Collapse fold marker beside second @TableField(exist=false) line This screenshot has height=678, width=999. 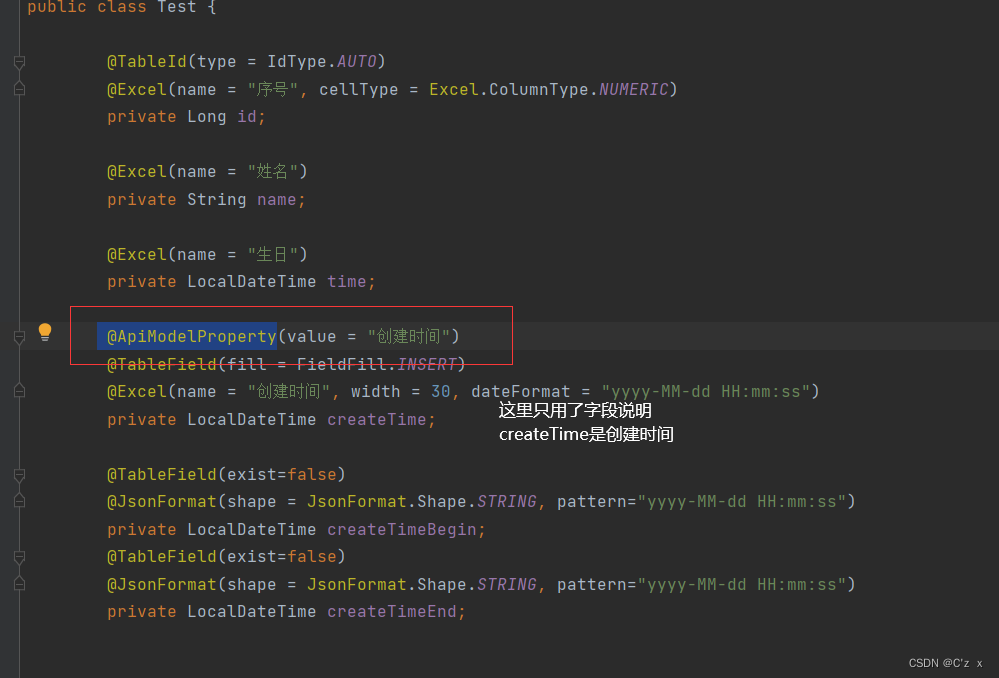tap(19, 557)
